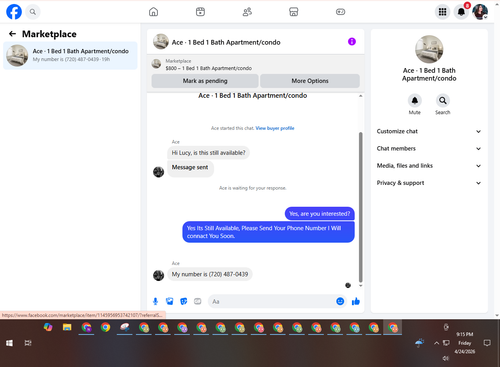Go to the Home feed icon
This screenshot has width=500, height=367.
[153, 12]
